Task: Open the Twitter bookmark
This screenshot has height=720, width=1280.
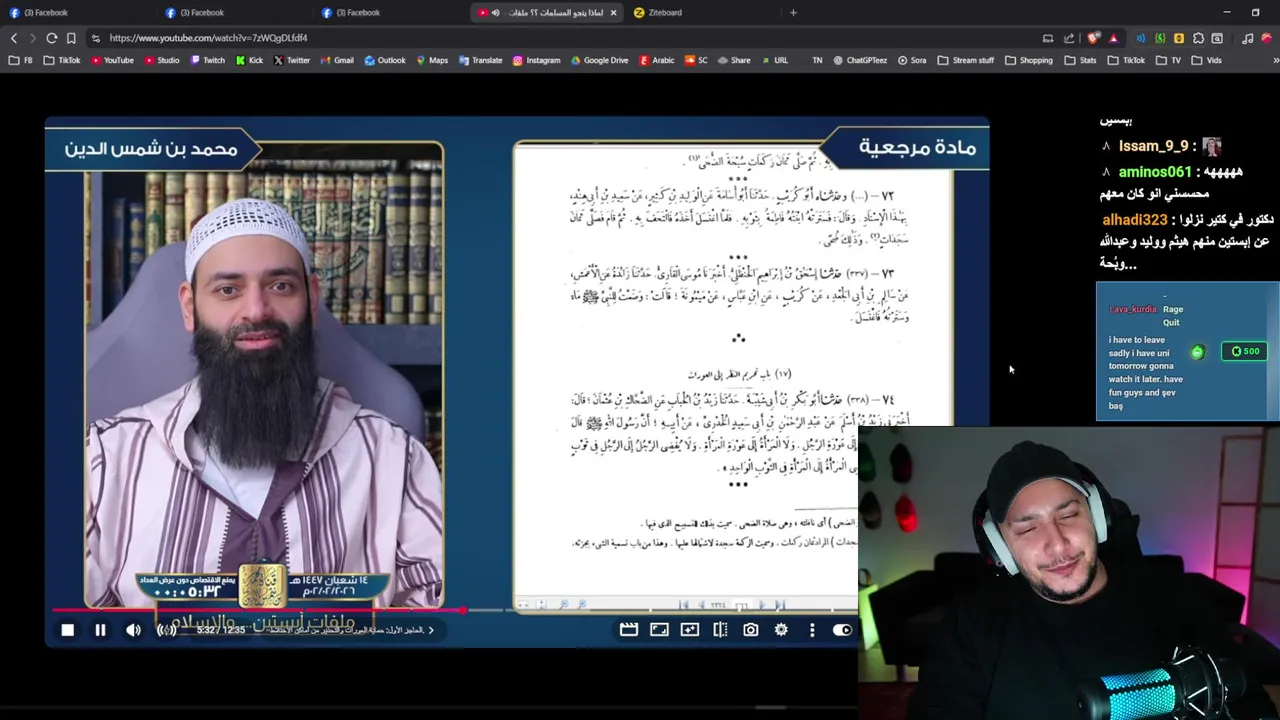Action: [292, 60]
